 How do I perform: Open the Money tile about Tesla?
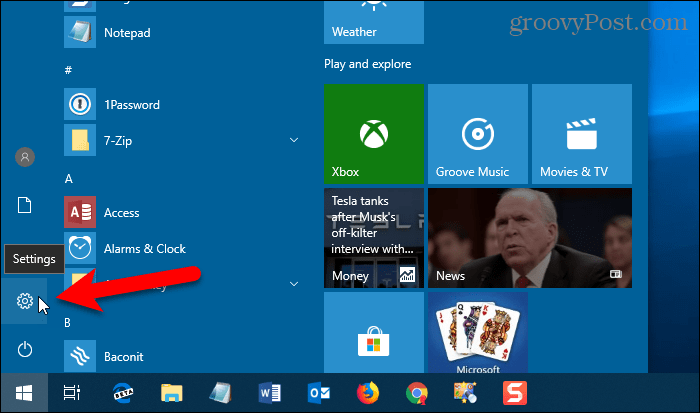point(374,238)
